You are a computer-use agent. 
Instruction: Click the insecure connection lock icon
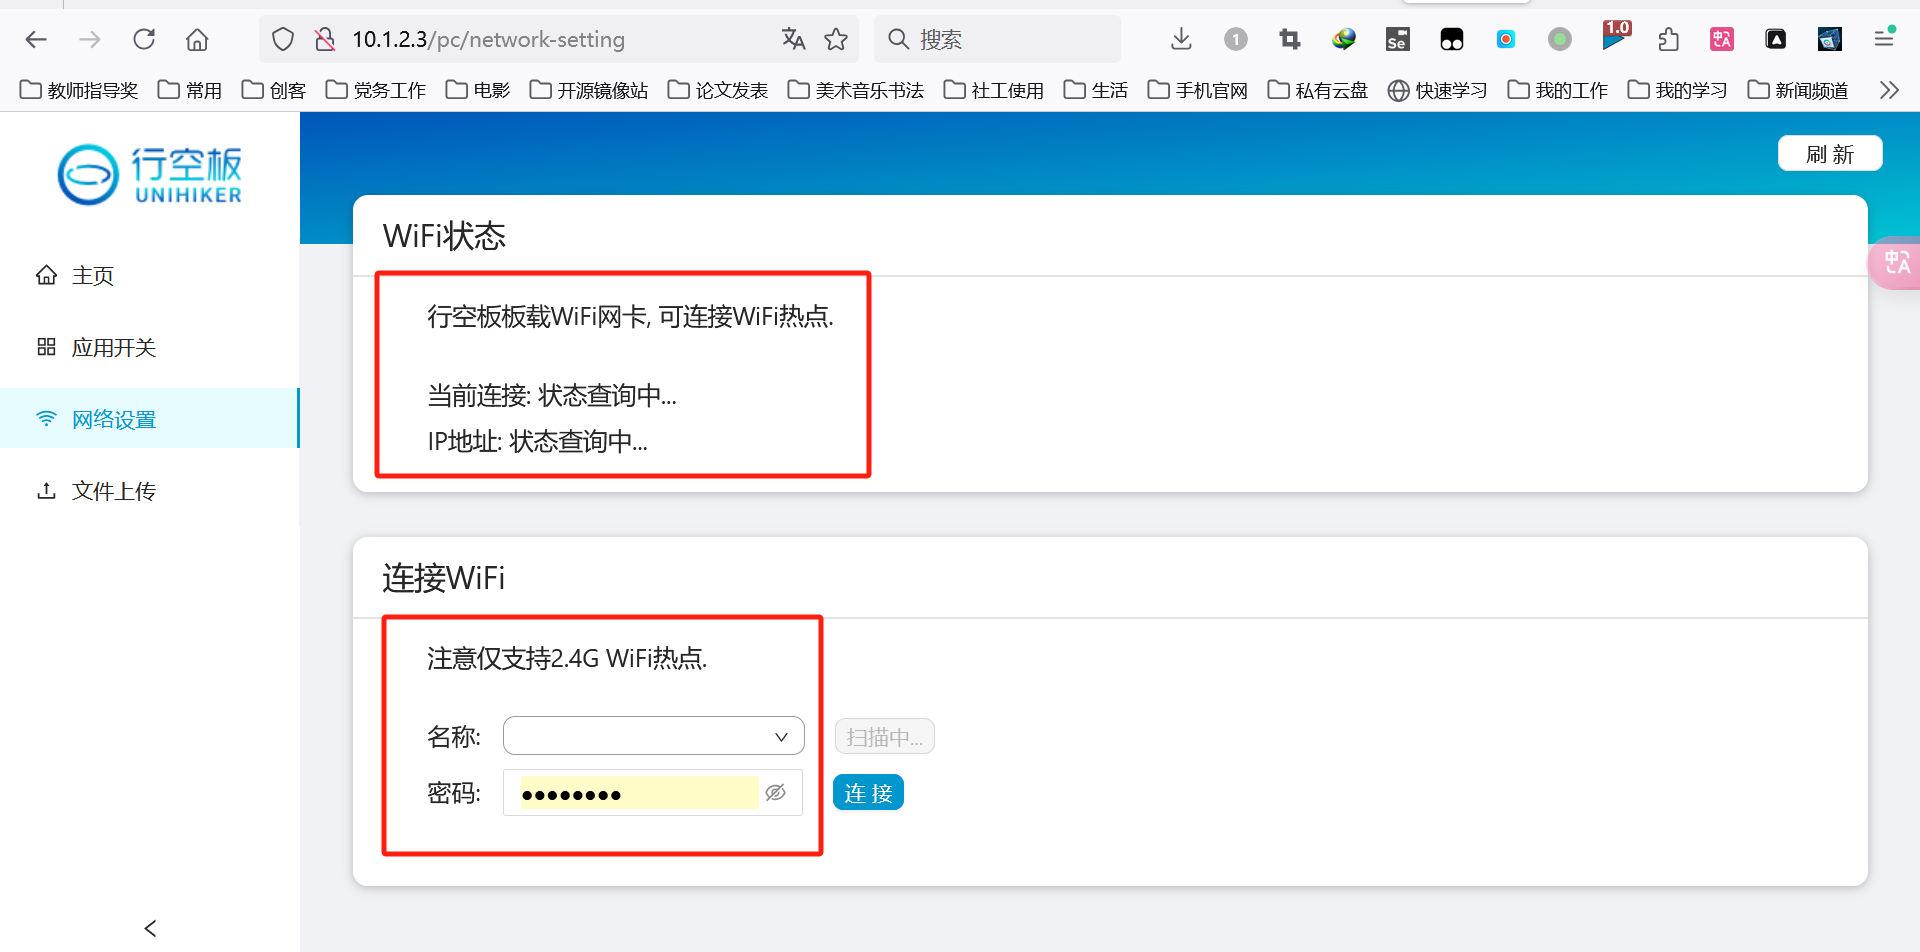[x=324, y=39]
